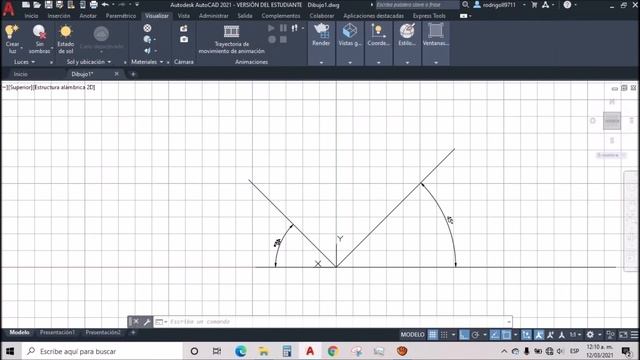Open annotation scale 1:1 dropdown
Screen dimensions: 640x360
click(x=575, y=335)
